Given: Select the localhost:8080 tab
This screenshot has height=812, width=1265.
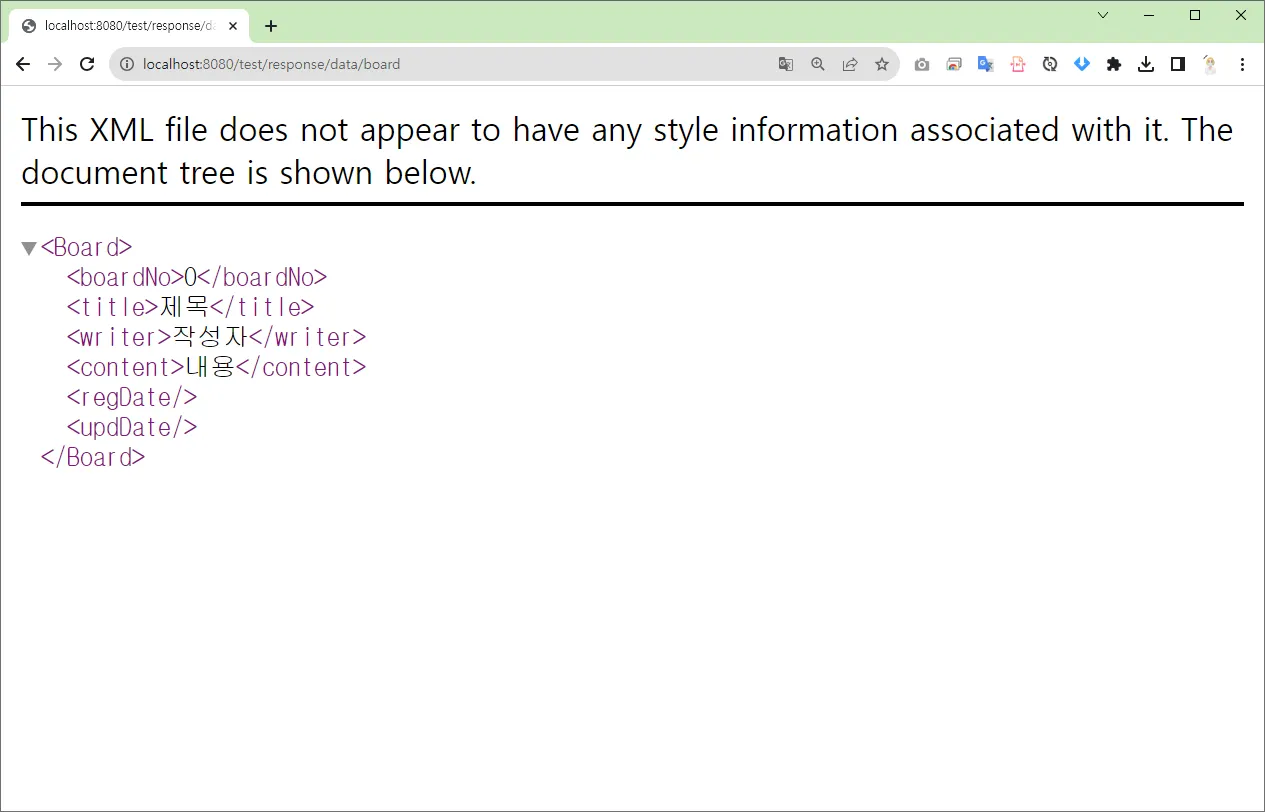Looking at the screenshot, I should point(128,26).
